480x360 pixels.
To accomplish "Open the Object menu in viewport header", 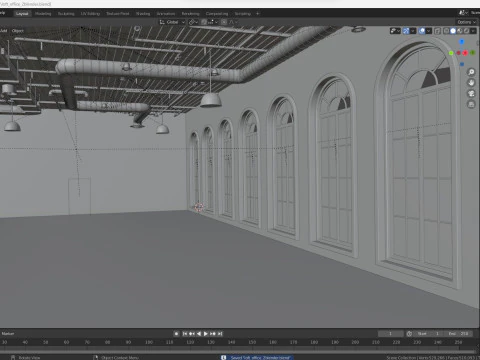I will tap(18, 31).
